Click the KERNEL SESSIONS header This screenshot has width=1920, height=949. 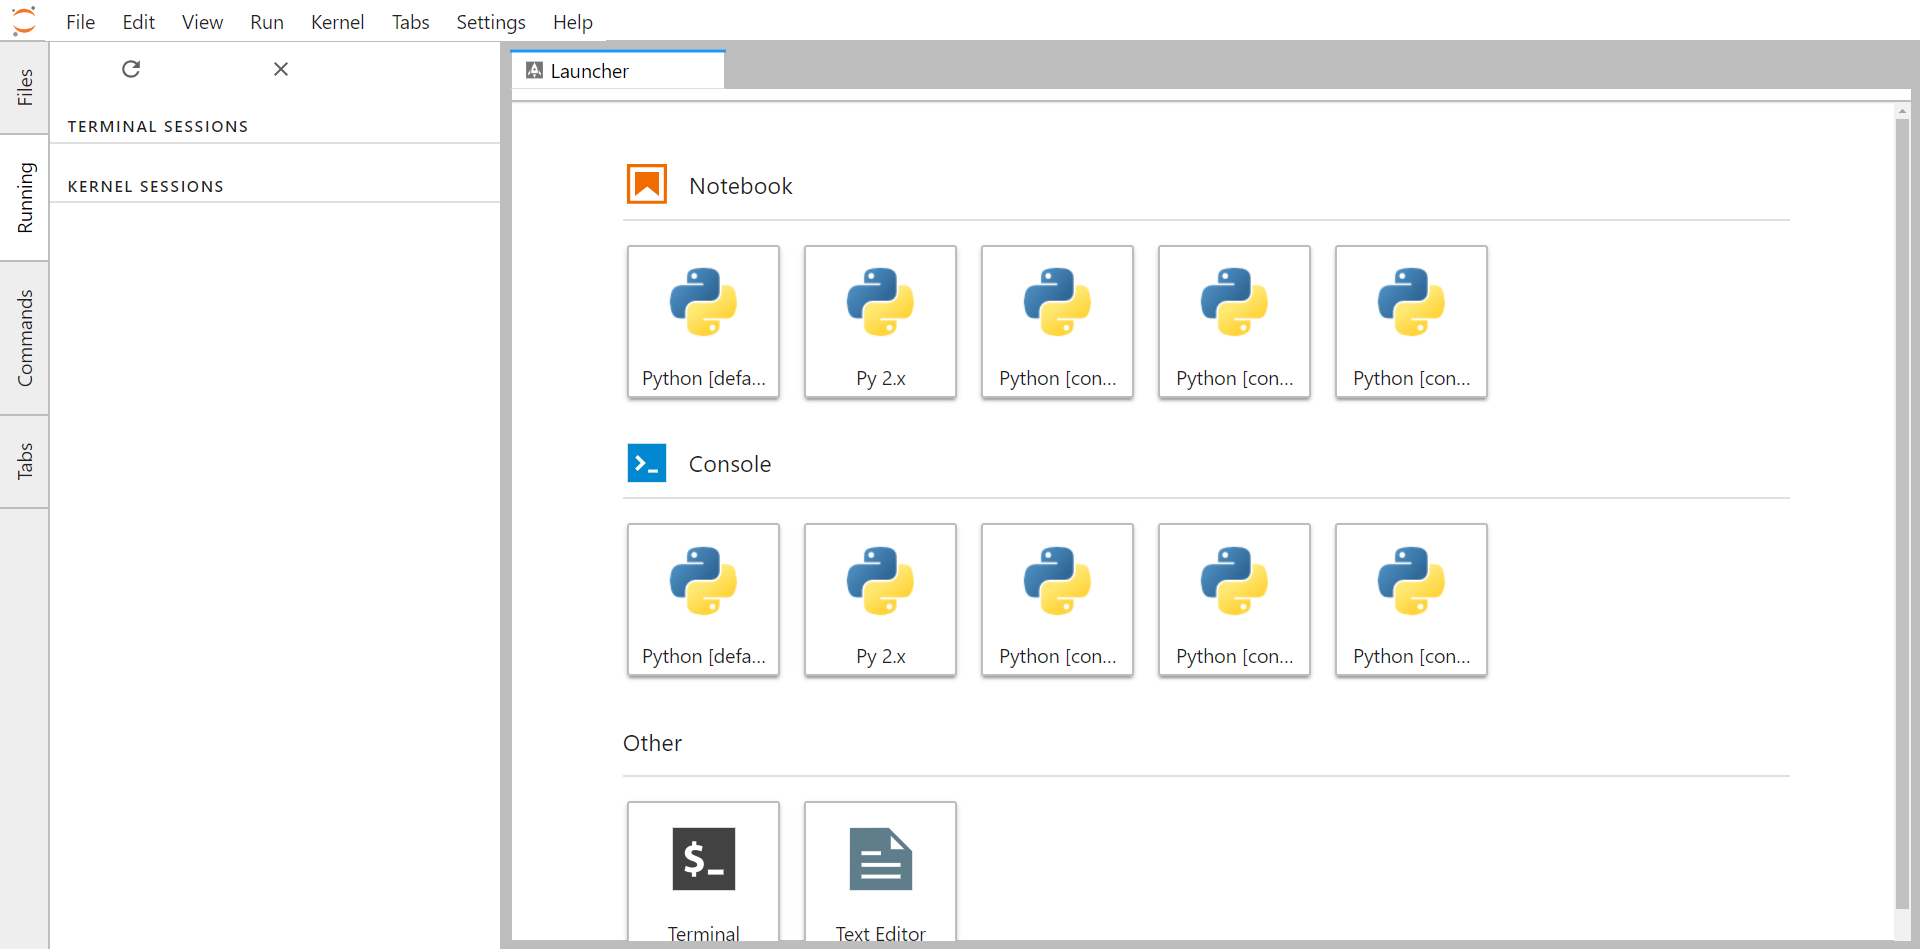(x=146, y=186)
